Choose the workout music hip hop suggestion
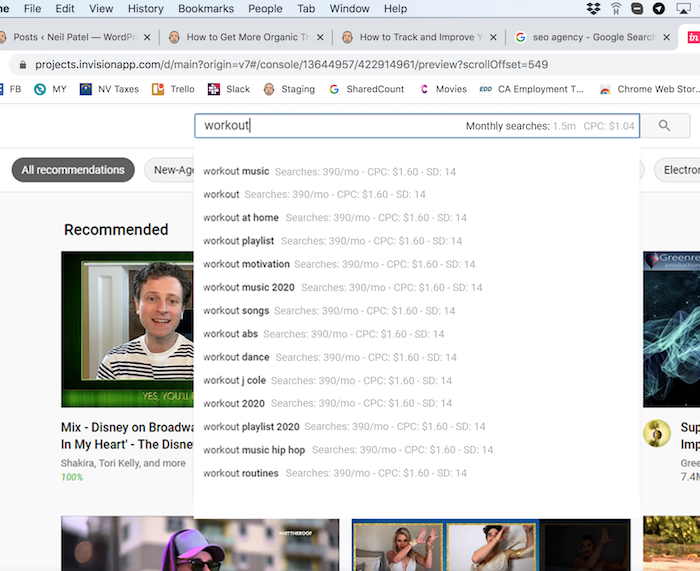Image resolution: width=700 pixels, height=571 pixels. (x=348, y=450)
